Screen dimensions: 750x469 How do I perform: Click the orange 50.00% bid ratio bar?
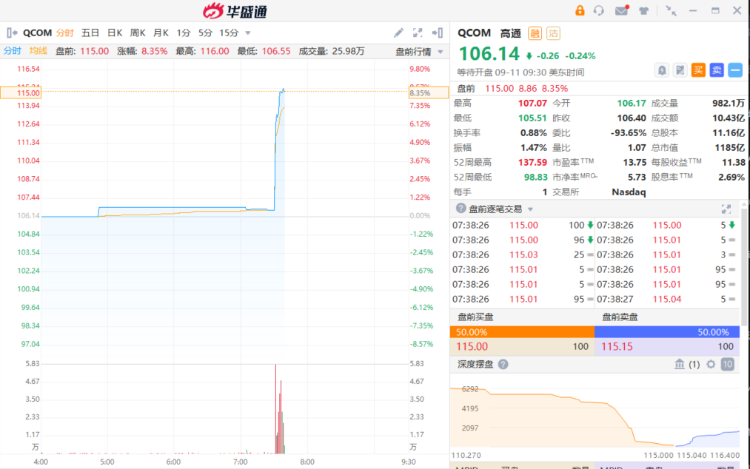click(x=522, y=332)
